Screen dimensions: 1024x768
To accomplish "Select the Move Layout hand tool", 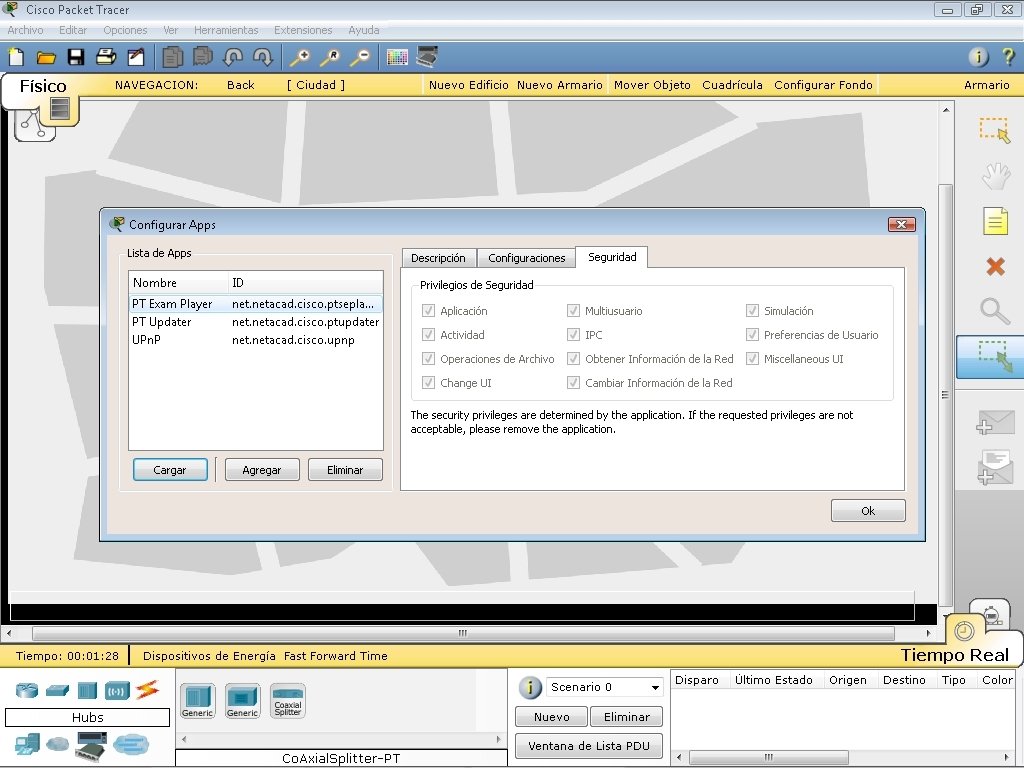I will tap(995, 176).
